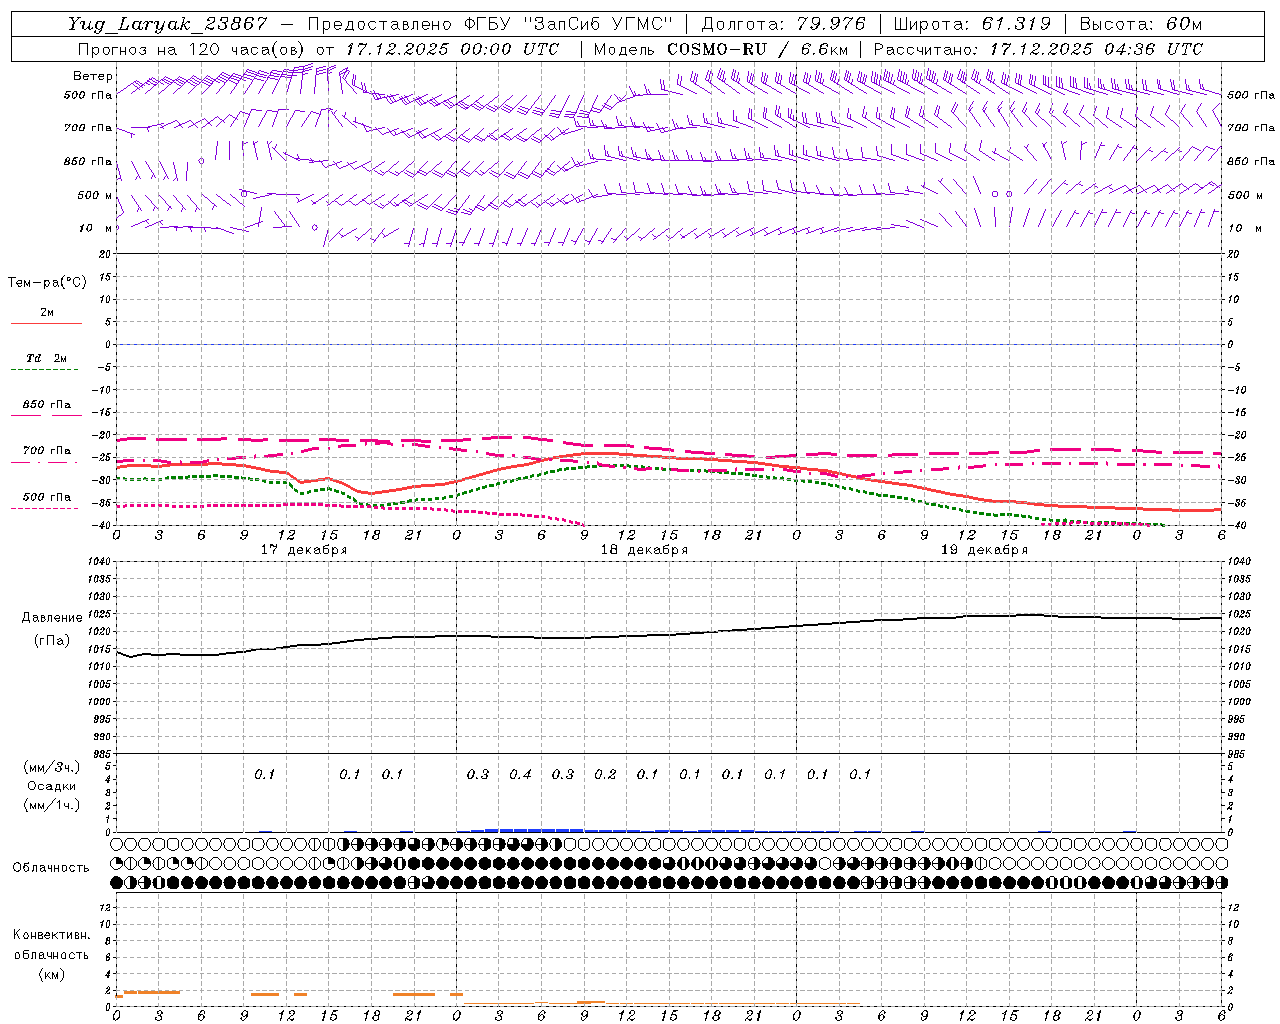Select the "17 декабря" date label
This screenshot has height=1024, width=1280.
click(304, 550)
